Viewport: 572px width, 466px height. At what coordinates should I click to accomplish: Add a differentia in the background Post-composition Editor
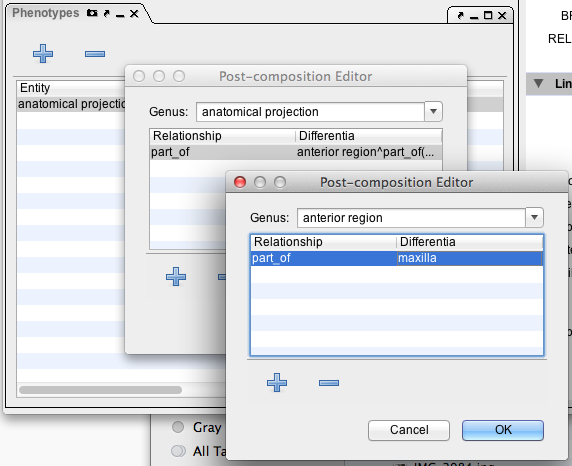(x=176, y=276)
